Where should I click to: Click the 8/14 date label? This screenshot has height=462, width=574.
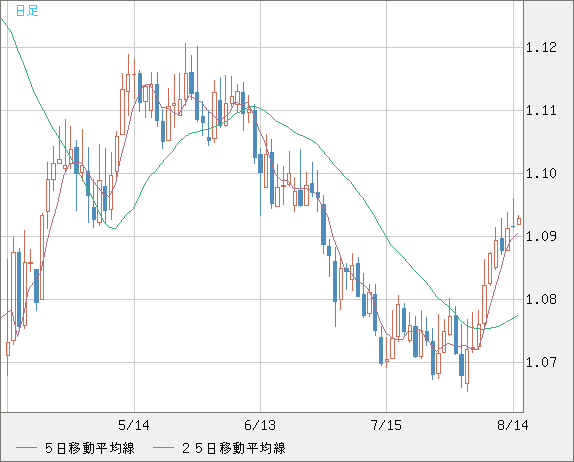pos(513,425)
